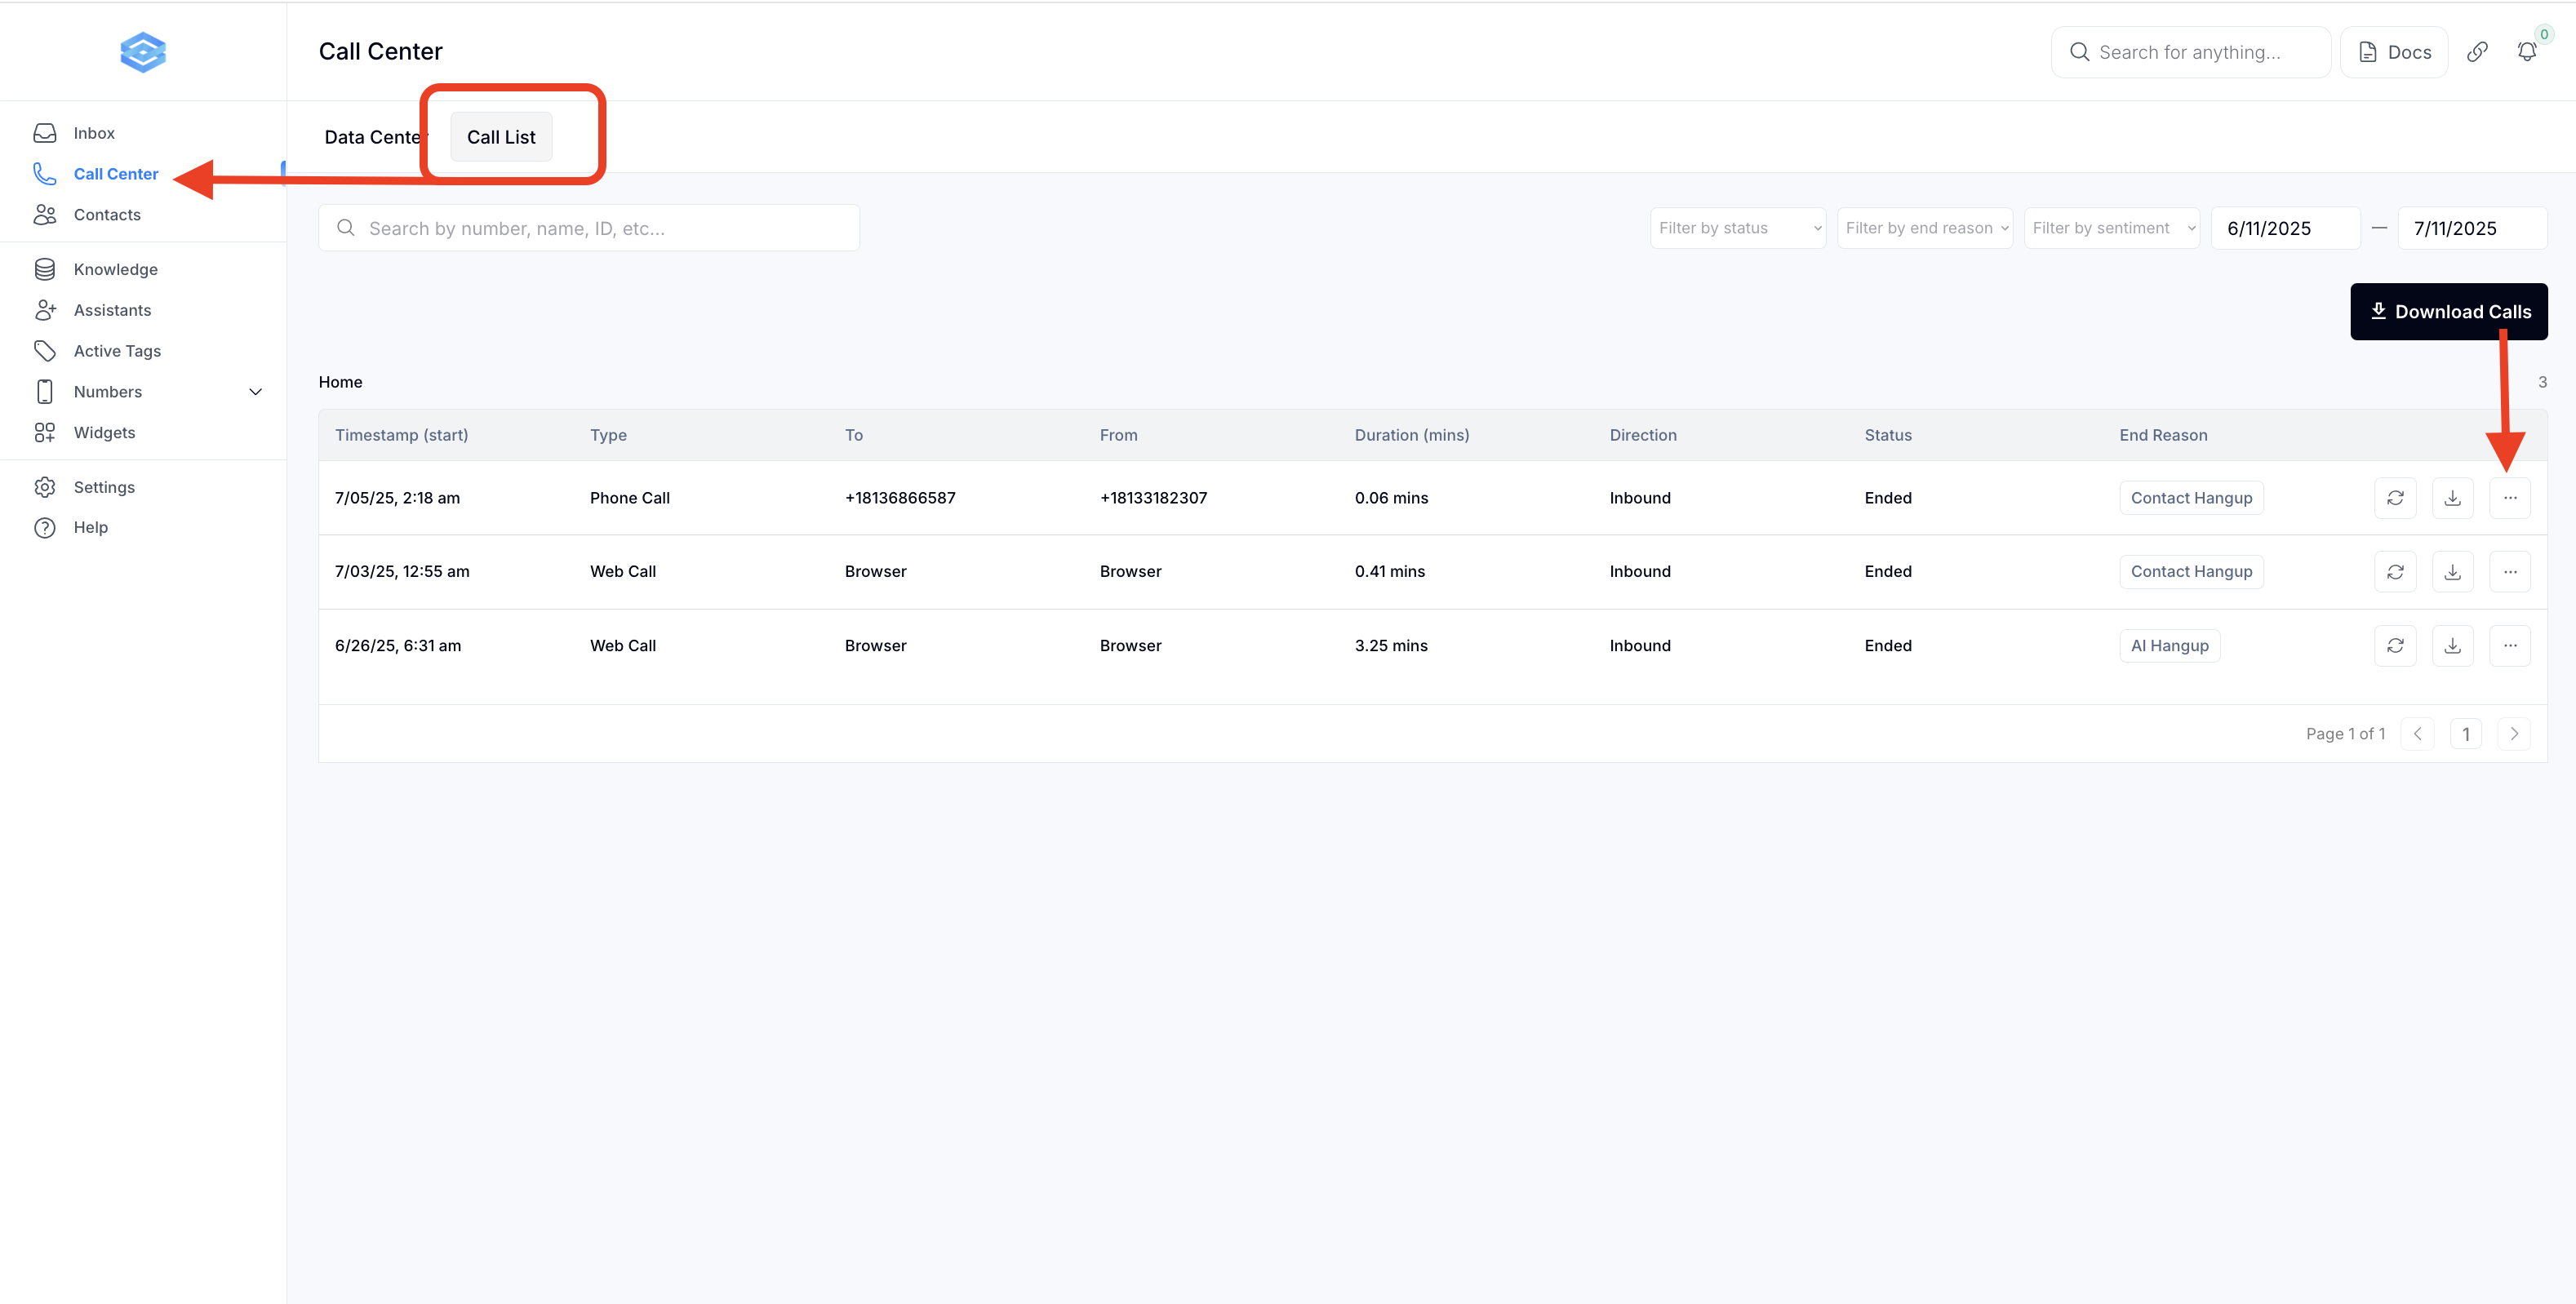Open the Filter by end reason dropdown

click(x=1924, y=228)
